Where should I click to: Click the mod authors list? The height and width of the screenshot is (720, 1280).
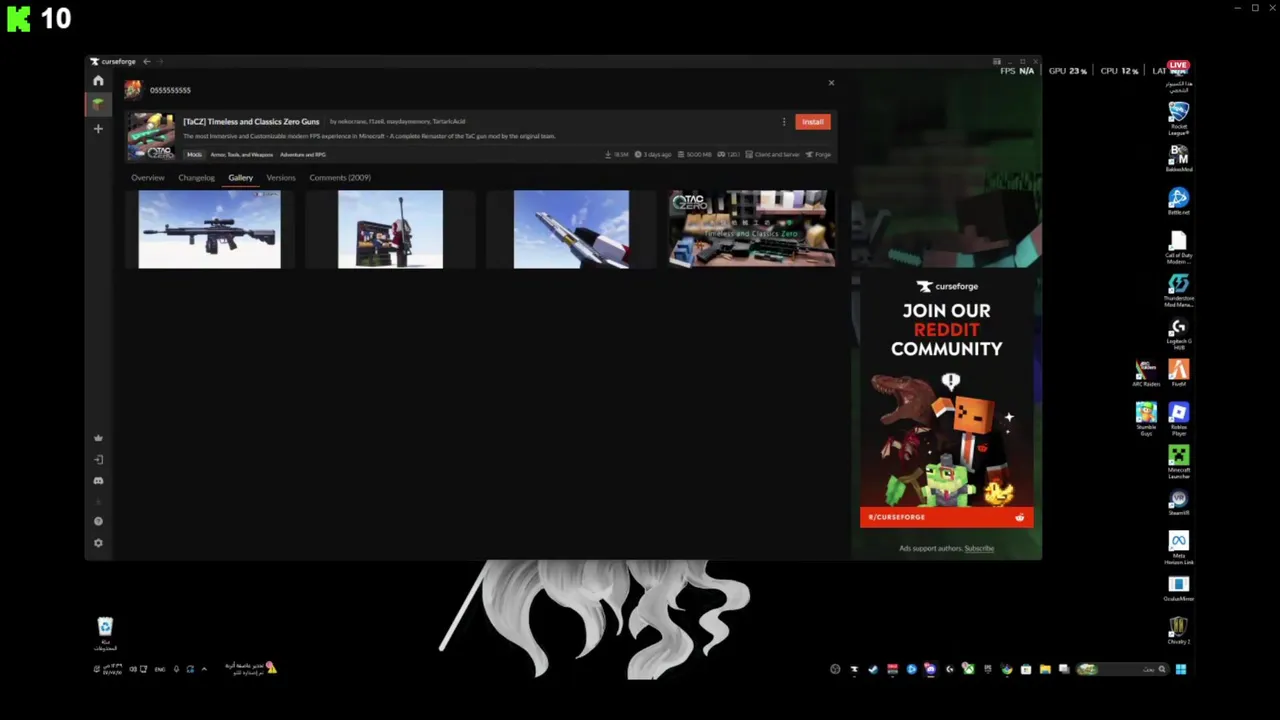point(398,122)
